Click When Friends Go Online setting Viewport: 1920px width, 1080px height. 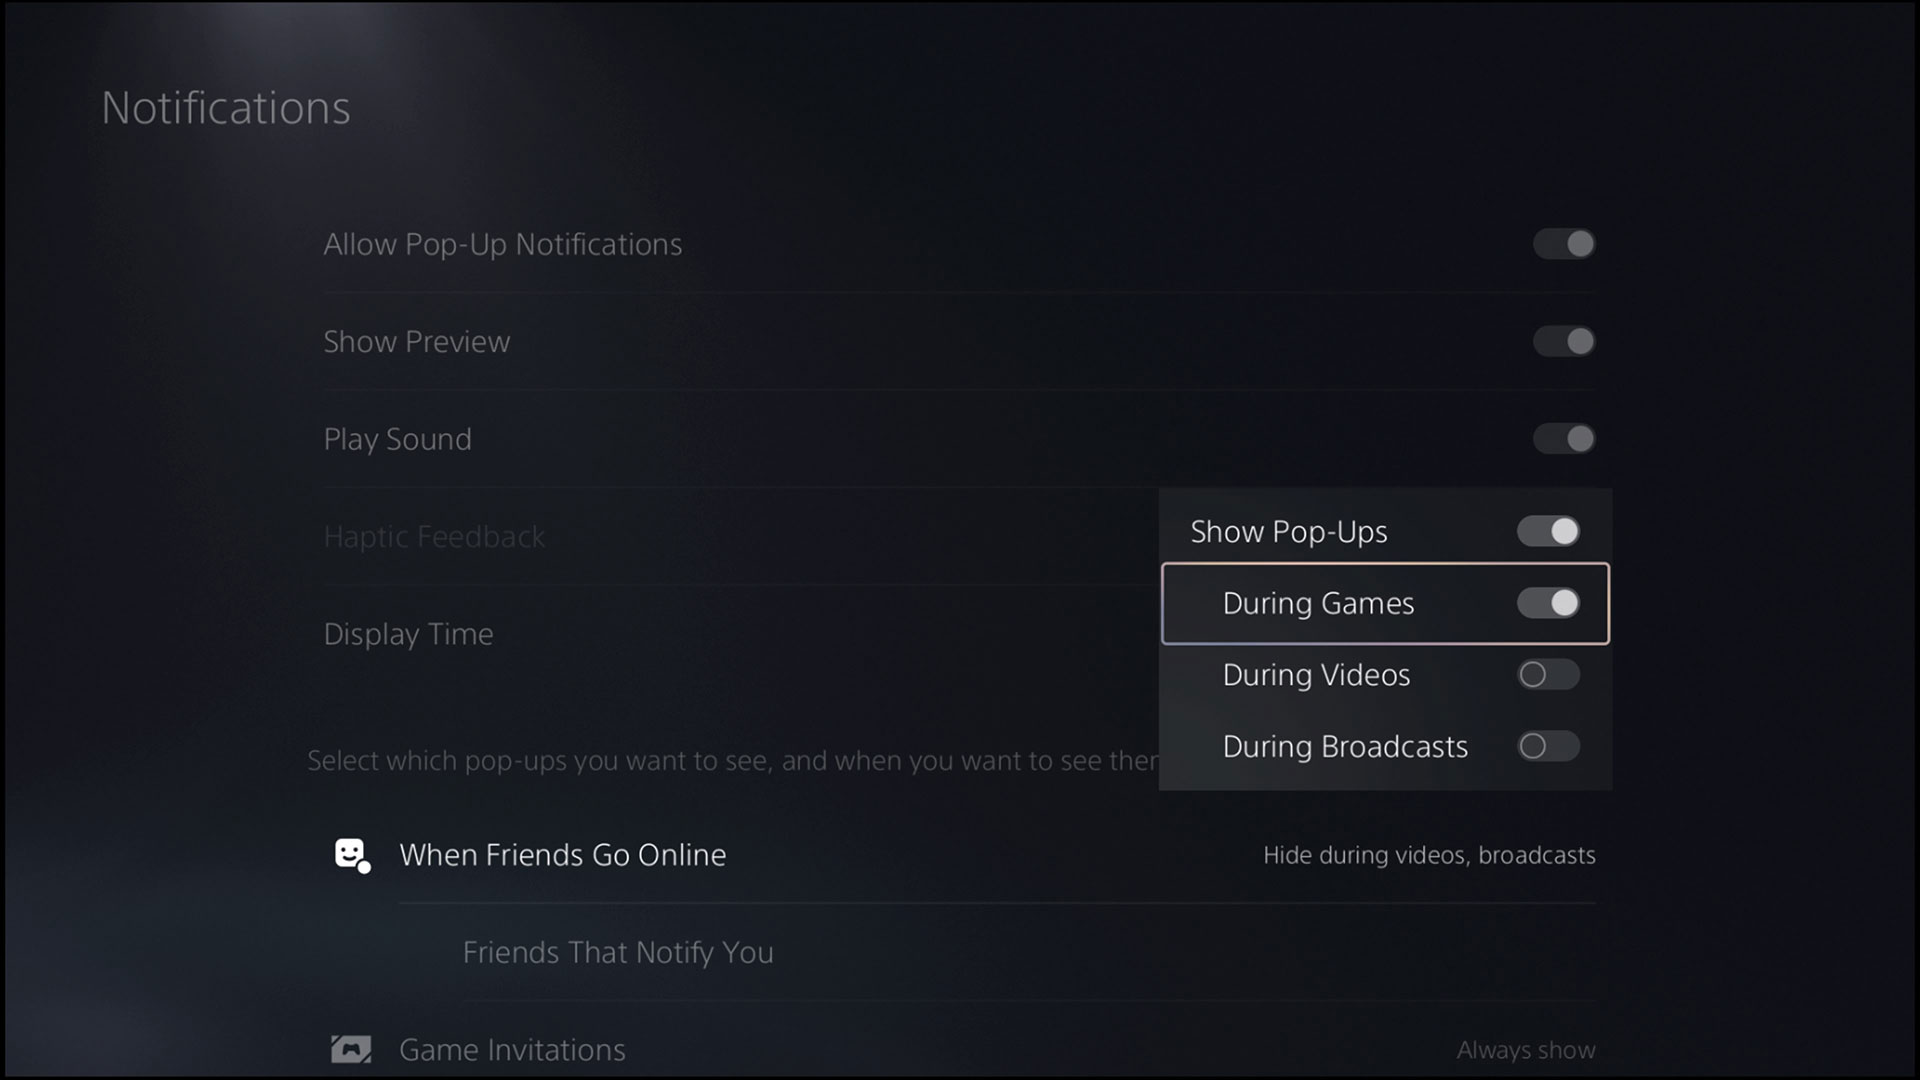point(563,855)
